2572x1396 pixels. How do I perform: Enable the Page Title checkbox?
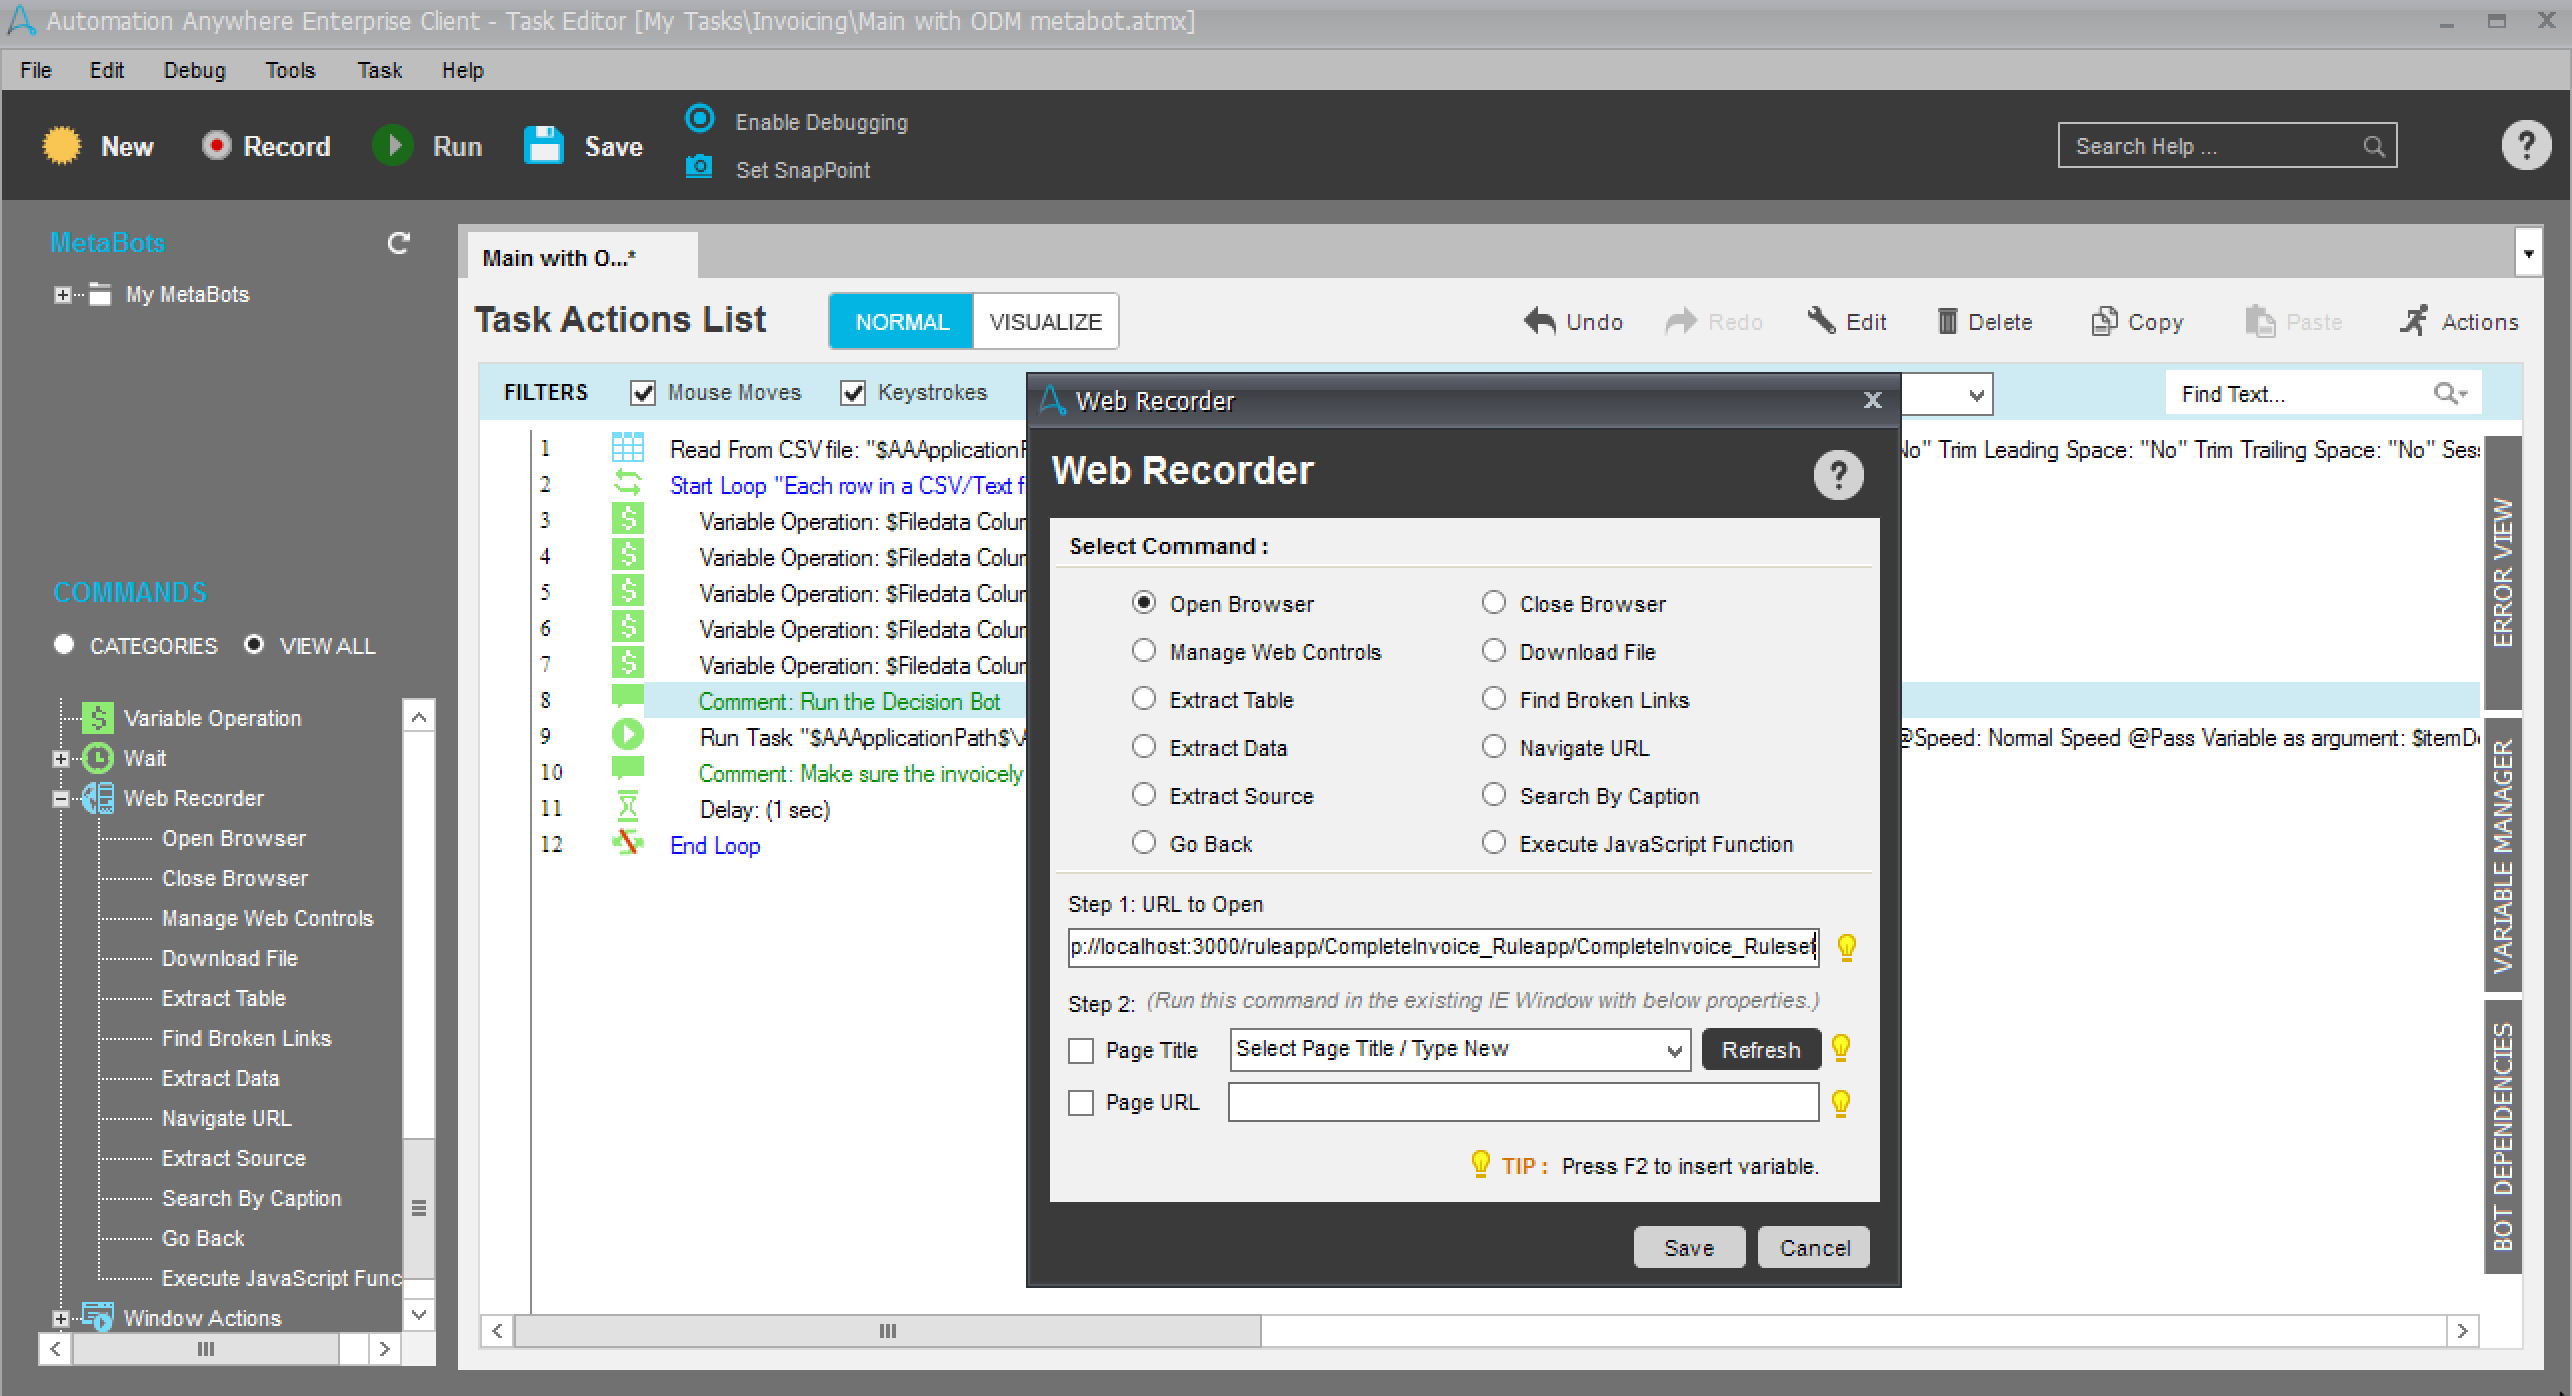1081,1051
